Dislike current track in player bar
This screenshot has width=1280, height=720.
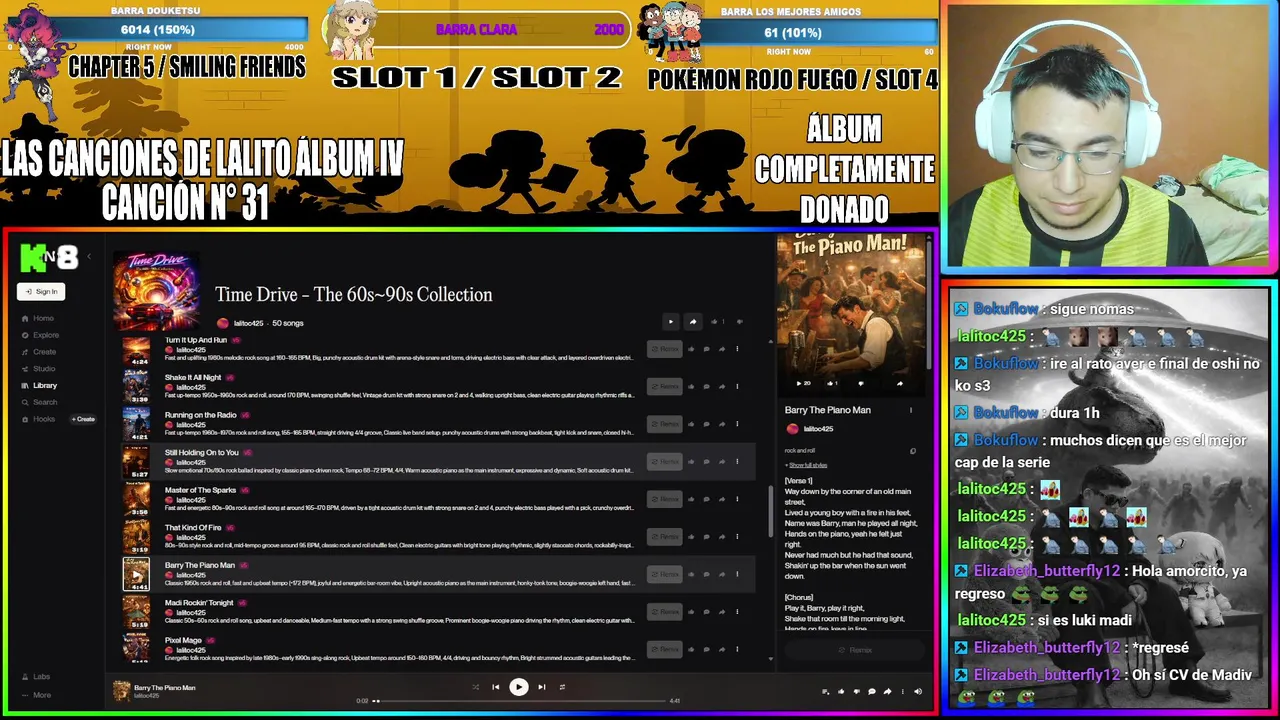[x=856, y=691]
